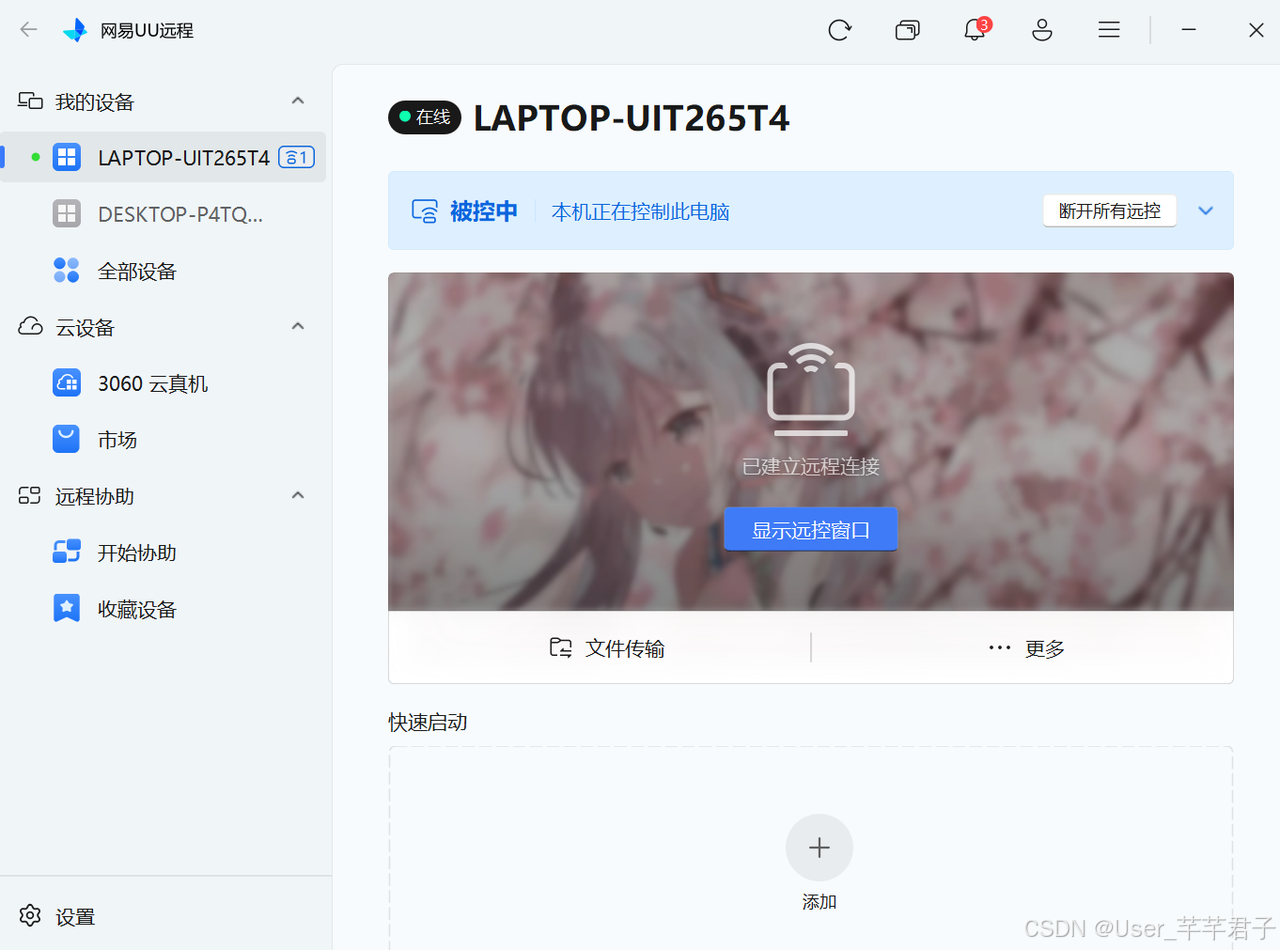The image size is (1280, 950).
Task: Click 断开所有远控 button
Action: pos(1110,211)
